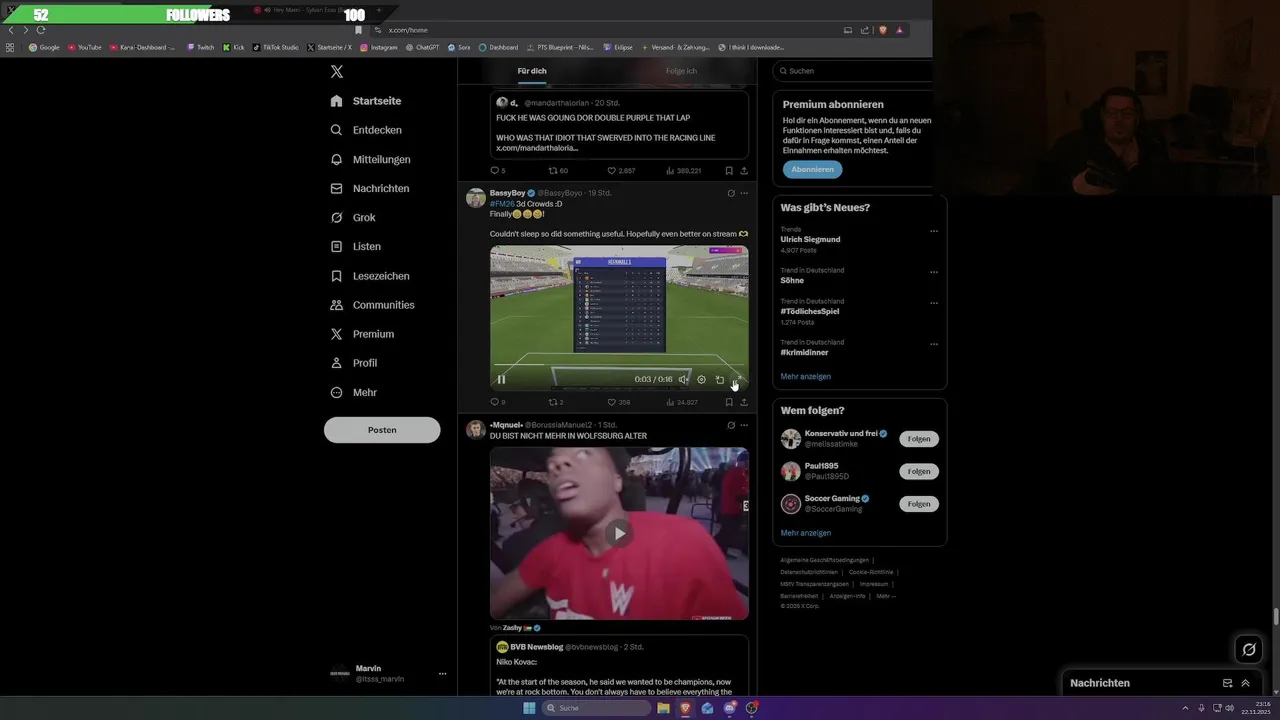The width and height of the screenshot is (1280, 720).
Task: Open Profil in the sidebar
Action: pos(354,363)
